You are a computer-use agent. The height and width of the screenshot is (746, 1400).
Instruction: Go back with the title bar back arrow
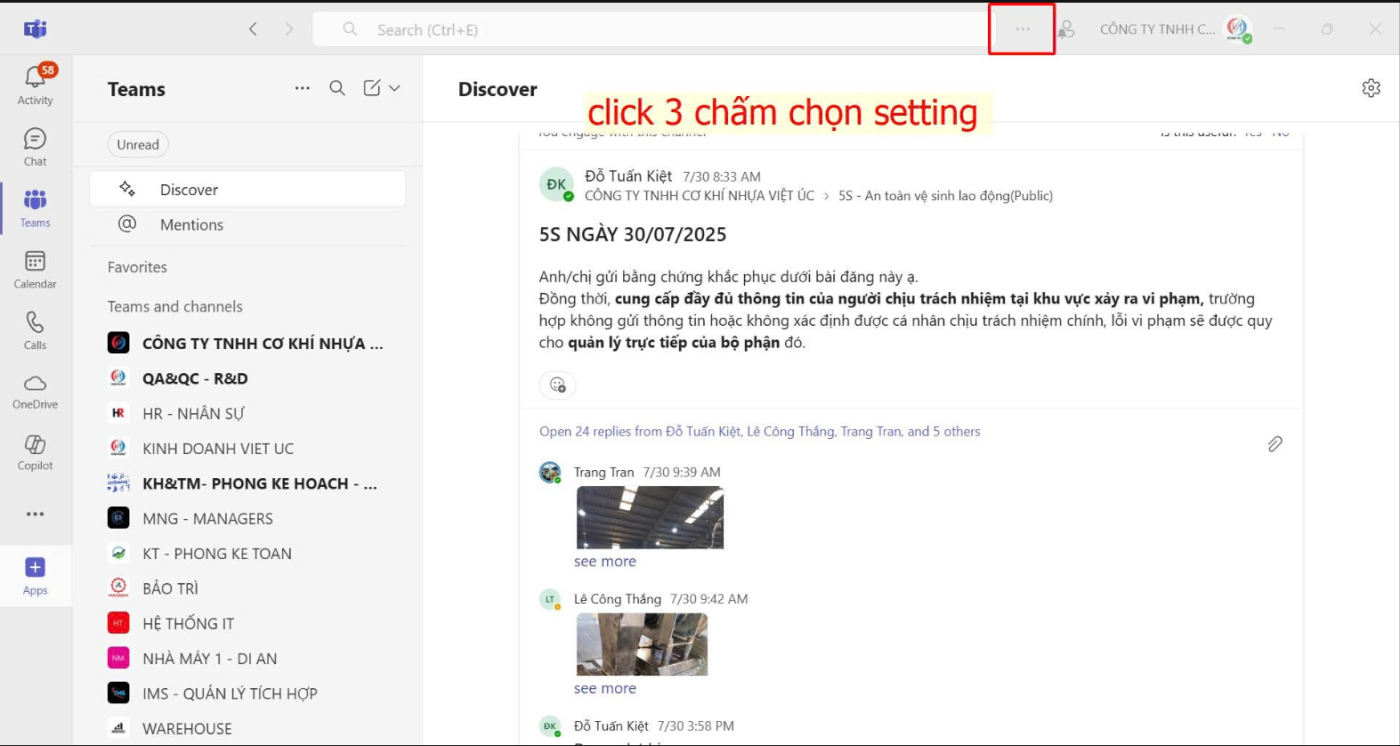[253, 29]
